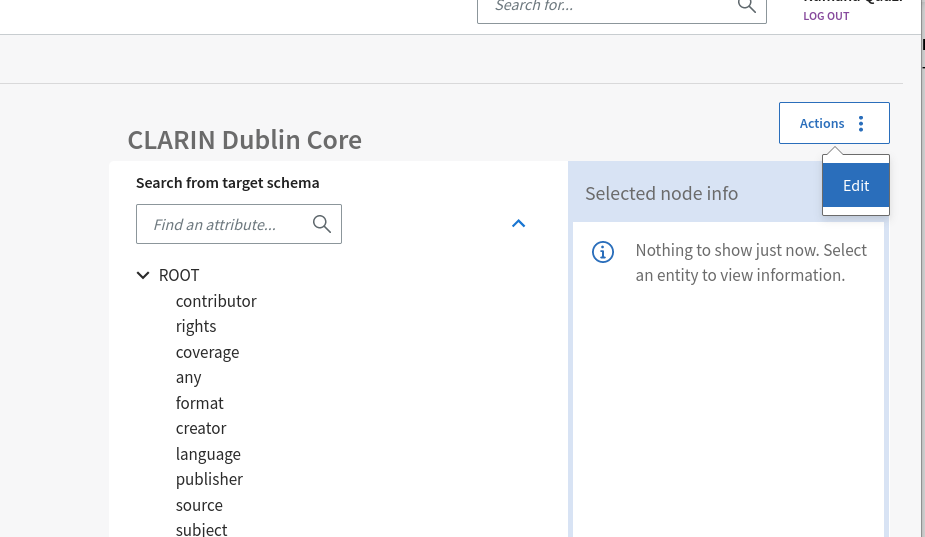
Task: Select the any tree item
Action: tap(188, 378)
